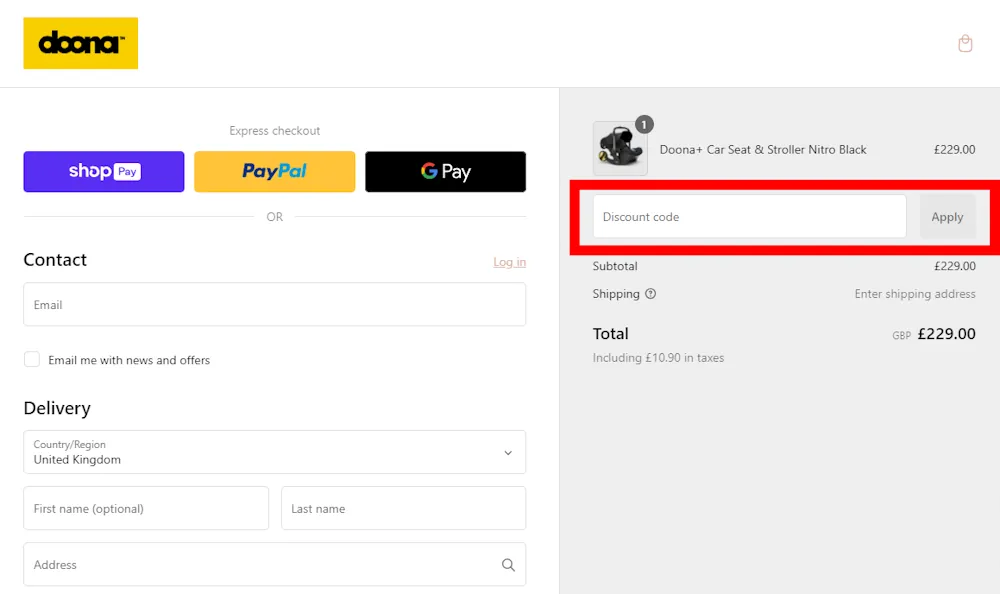Click the 'Including £10.90 in taxes' text

click(x=658, y=358)
